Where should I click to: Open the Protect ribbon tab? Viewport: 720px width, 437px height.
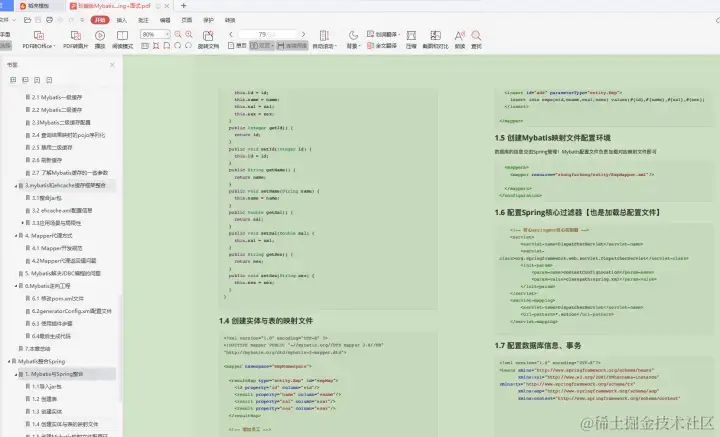208,20
